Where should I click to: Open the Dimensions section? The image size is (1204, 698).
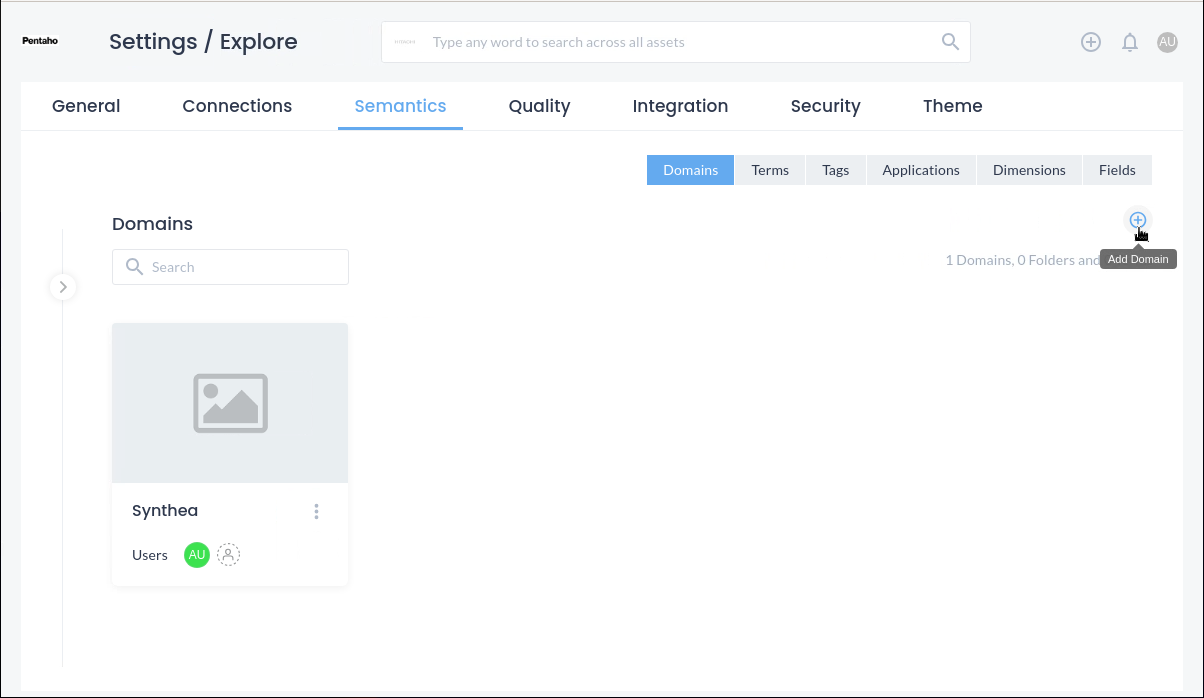pyautogui.click(x=1029, y=170)
